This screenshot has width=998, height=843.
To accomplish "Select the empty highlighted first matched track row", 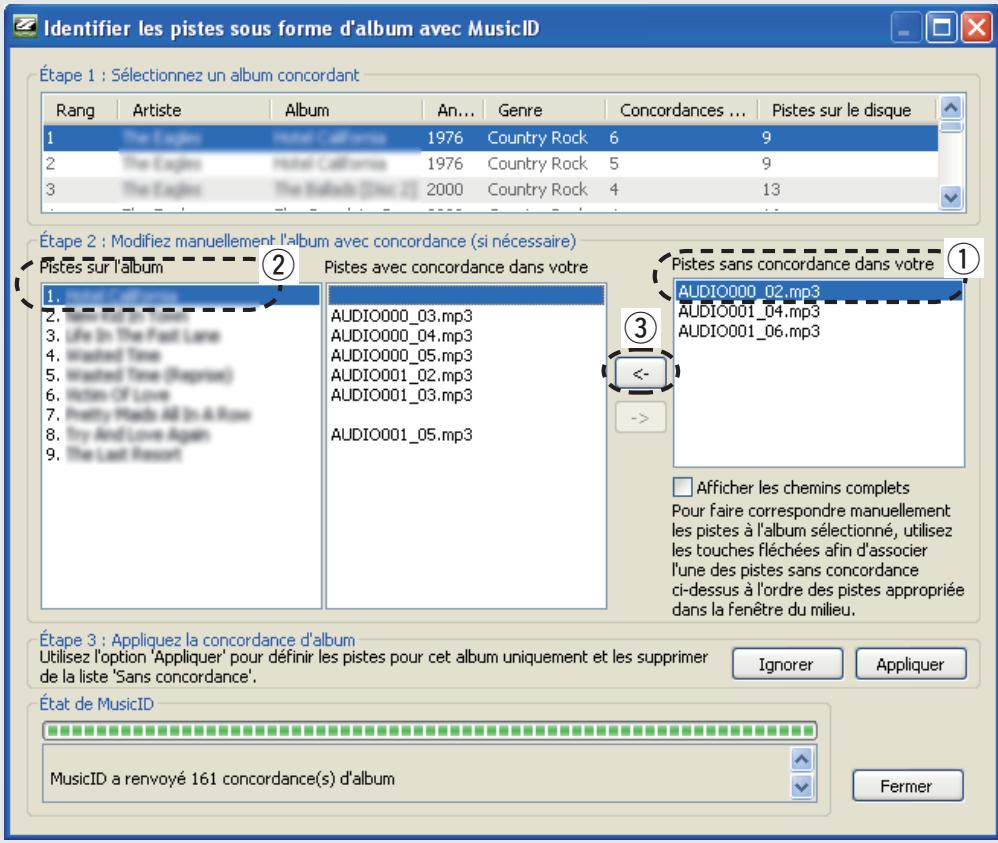I will pos(466,295).
